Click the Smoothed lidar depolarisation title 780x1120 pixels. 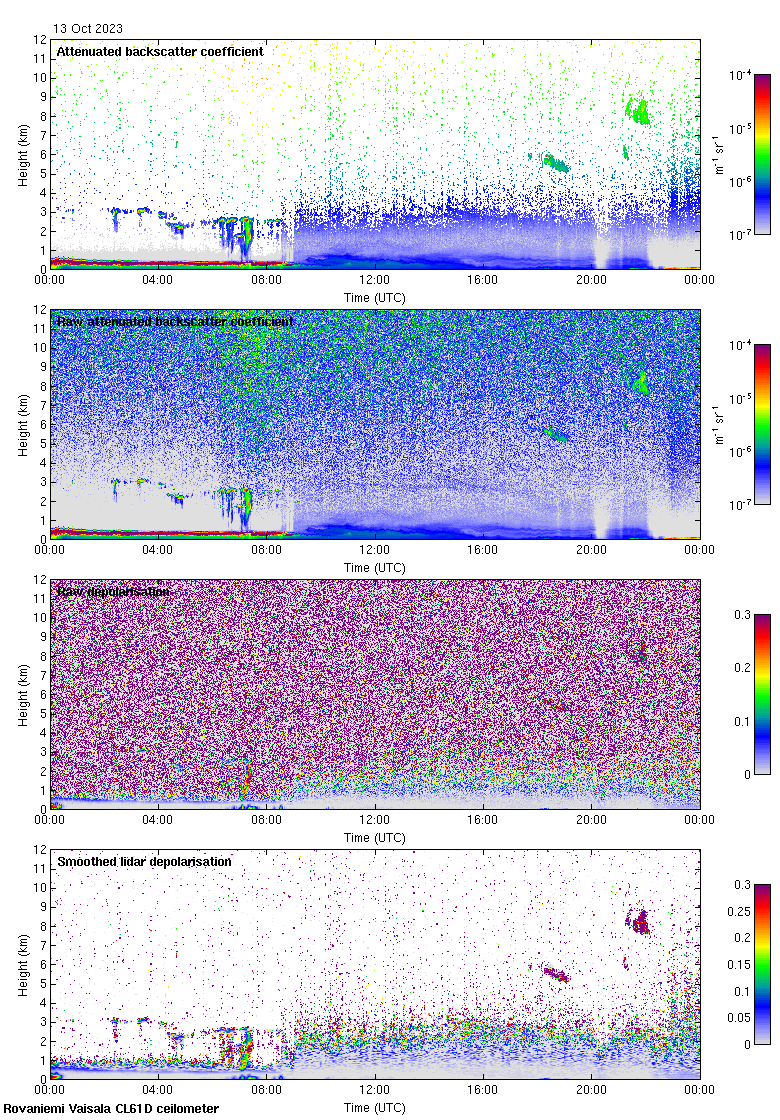point(144,861)
